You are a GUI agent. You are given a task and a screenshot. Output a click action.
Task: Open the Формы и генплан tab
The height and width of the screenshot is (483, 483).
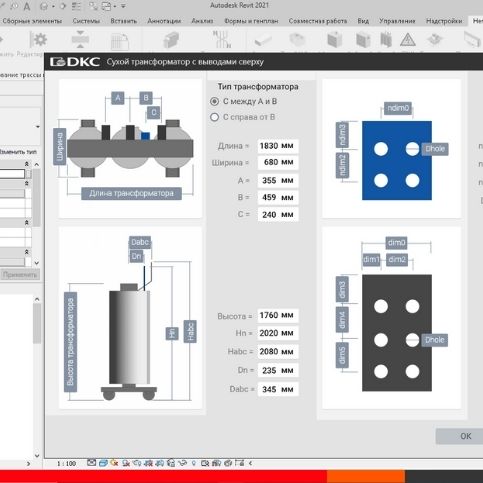coord(251,21)
